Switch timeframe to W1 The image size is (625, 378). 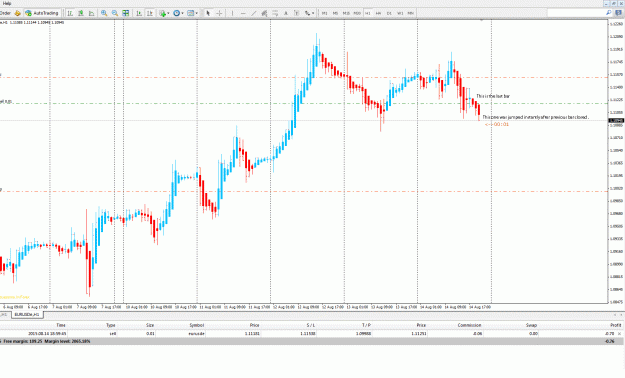click(400, 13)
